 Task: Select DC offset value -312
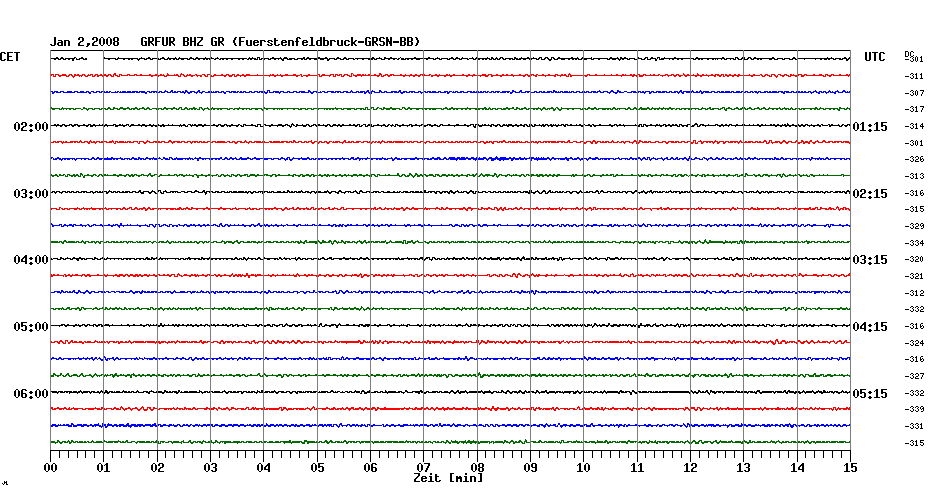914,294
